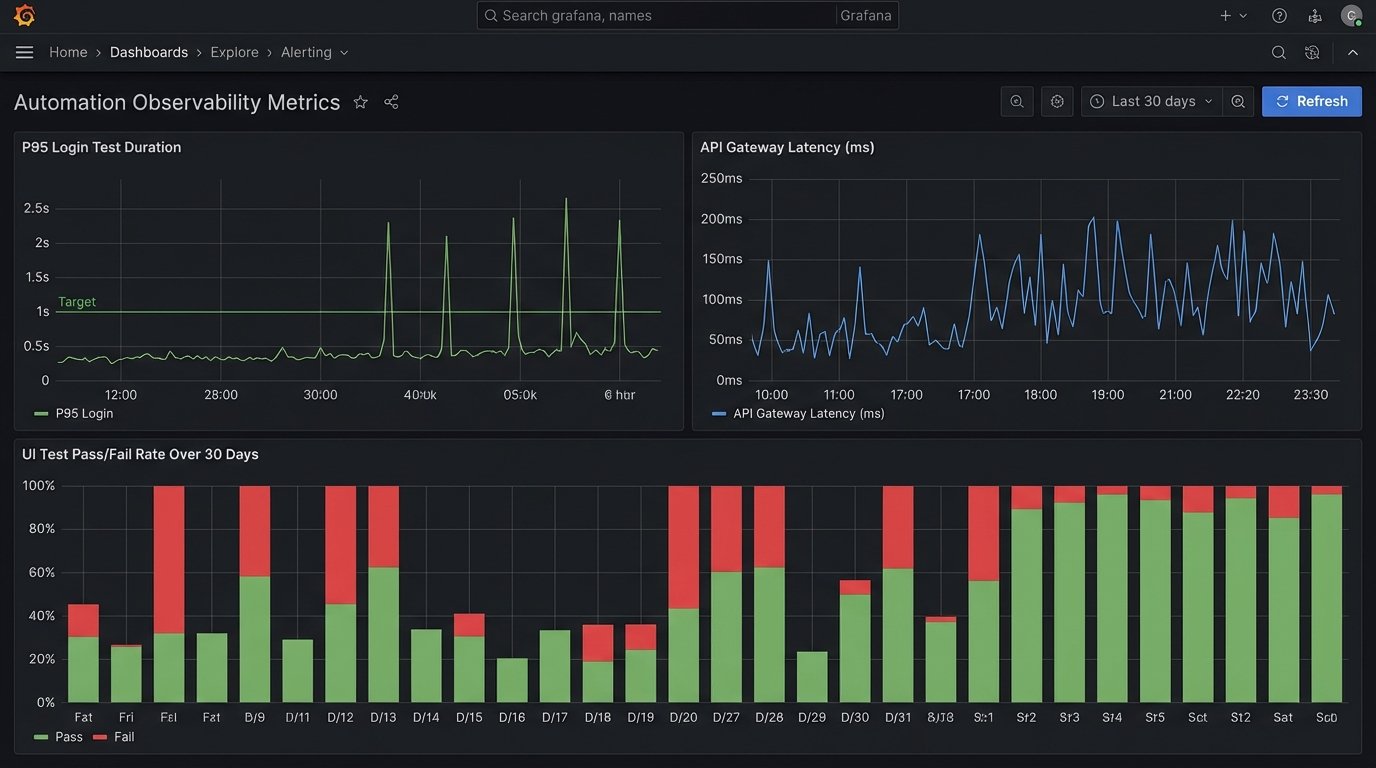Image resolution: width=1376 pixels, height=768 pixels.
Task: Toggle the Pass series in legend
Action: [59, 737]
